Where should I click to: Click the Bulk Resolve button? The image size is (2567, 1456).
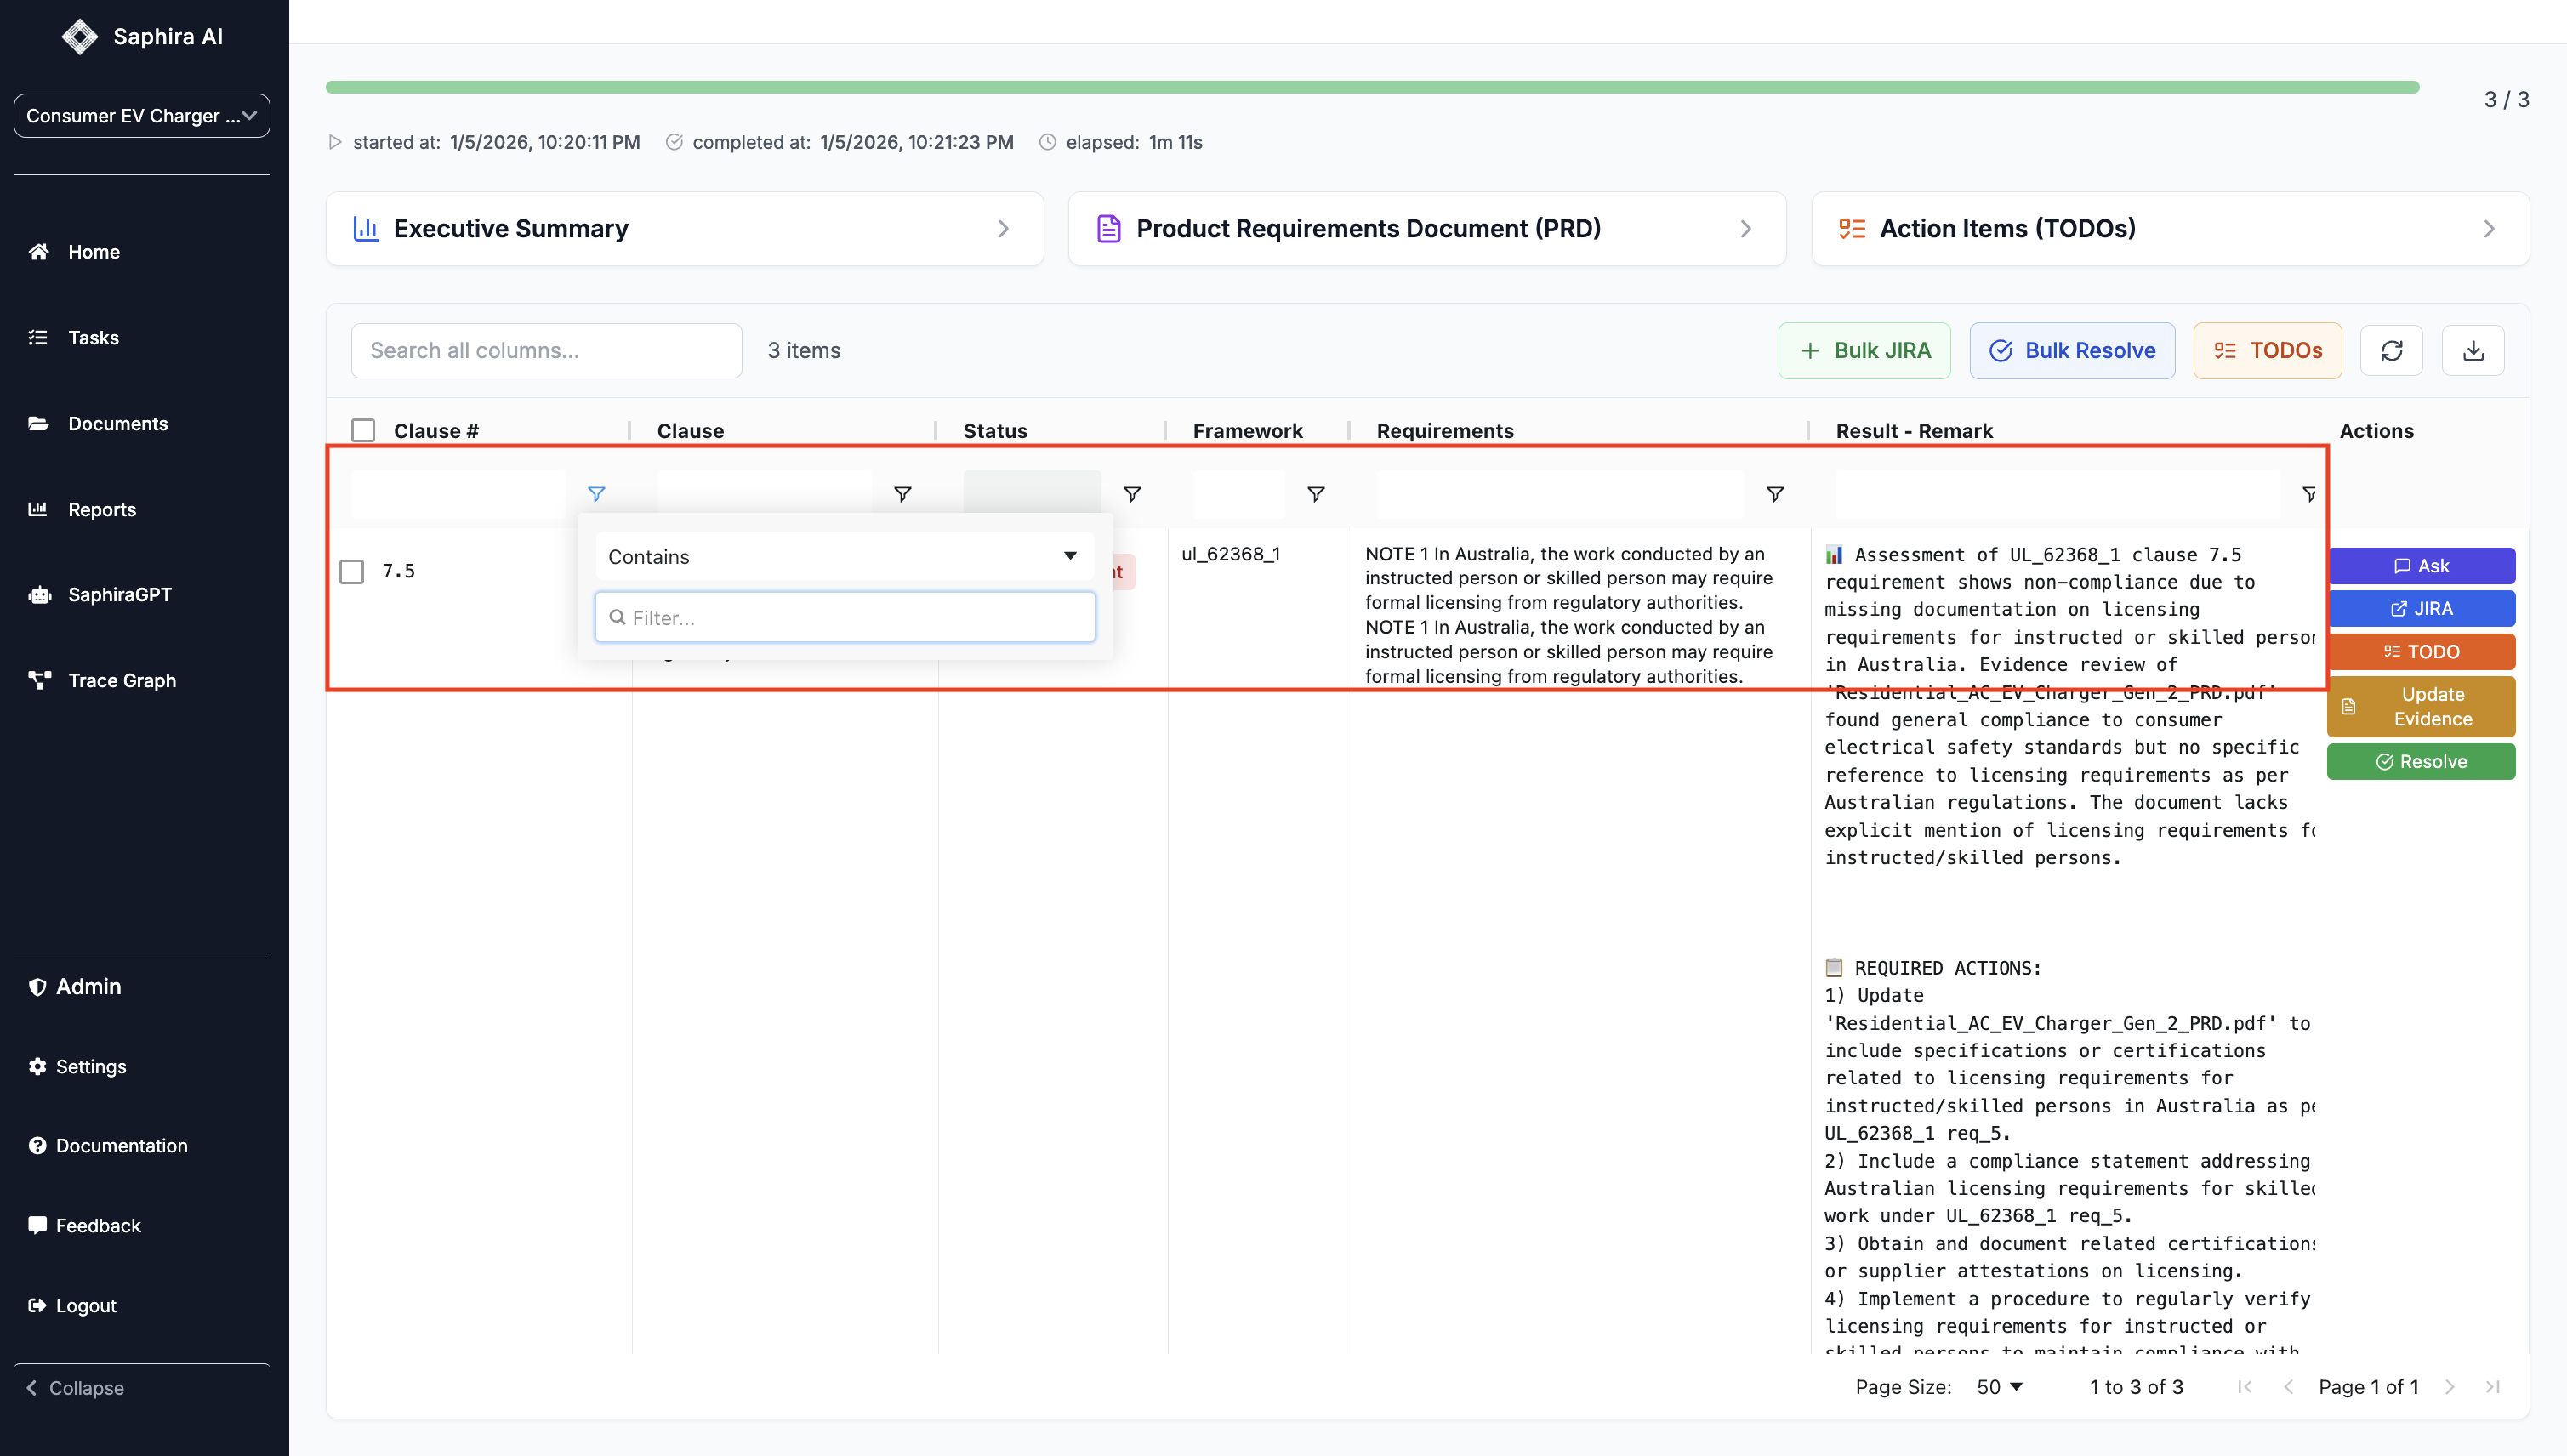2071,350
